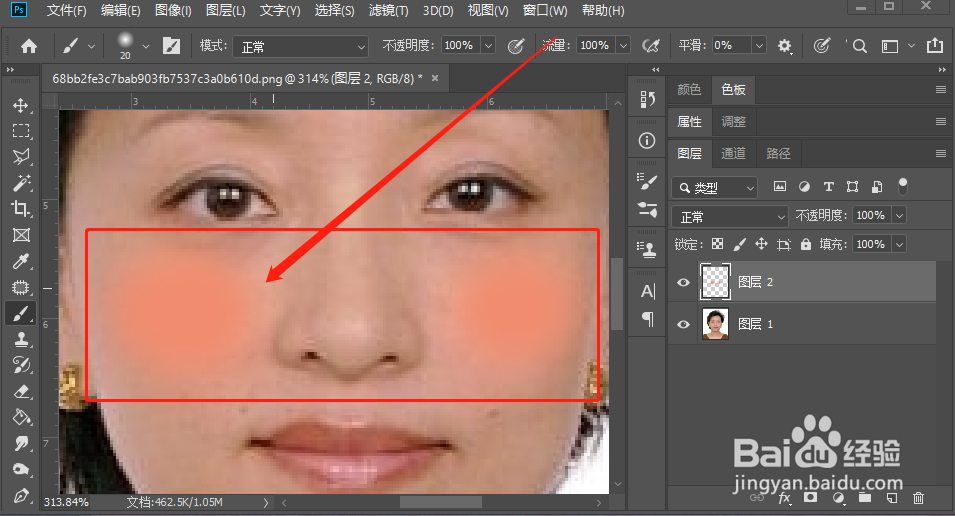Select the Clone Stamp tool
The image size is (955, 516).
tap(21, 339)
